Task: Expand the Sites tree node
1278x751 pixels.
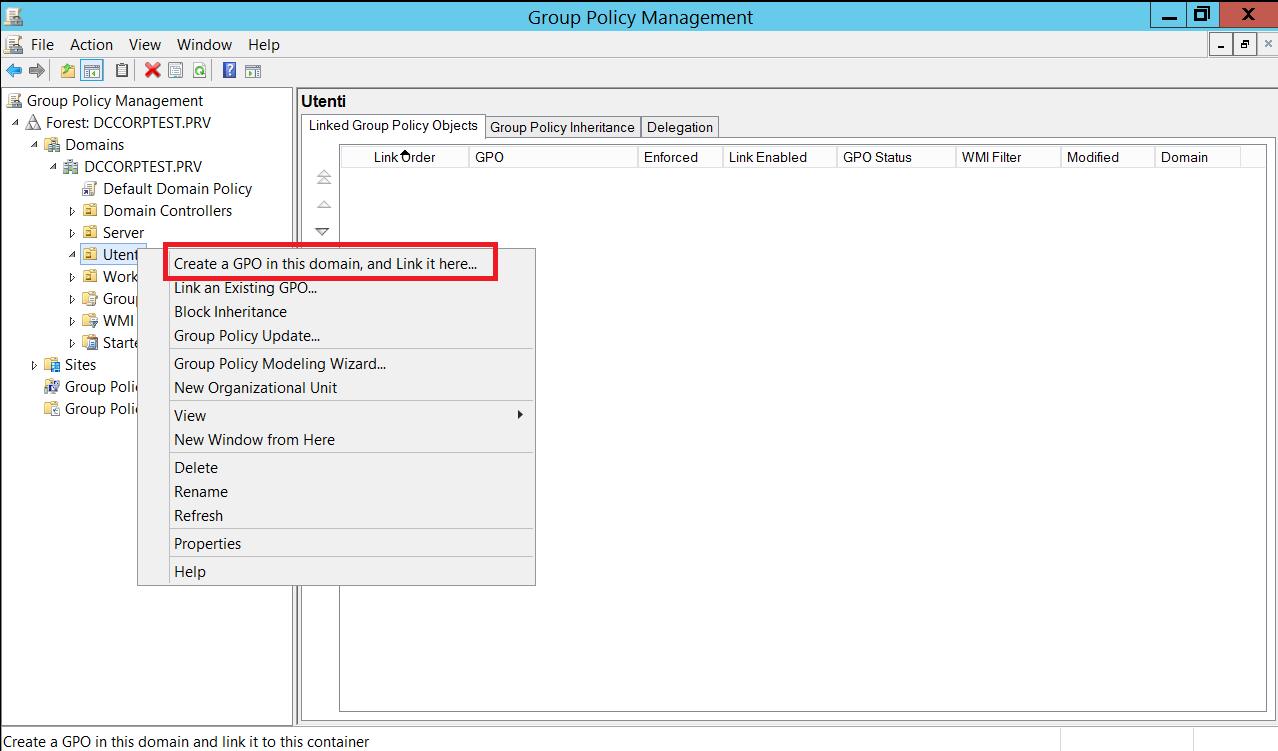Action: (x=34, y=365)
